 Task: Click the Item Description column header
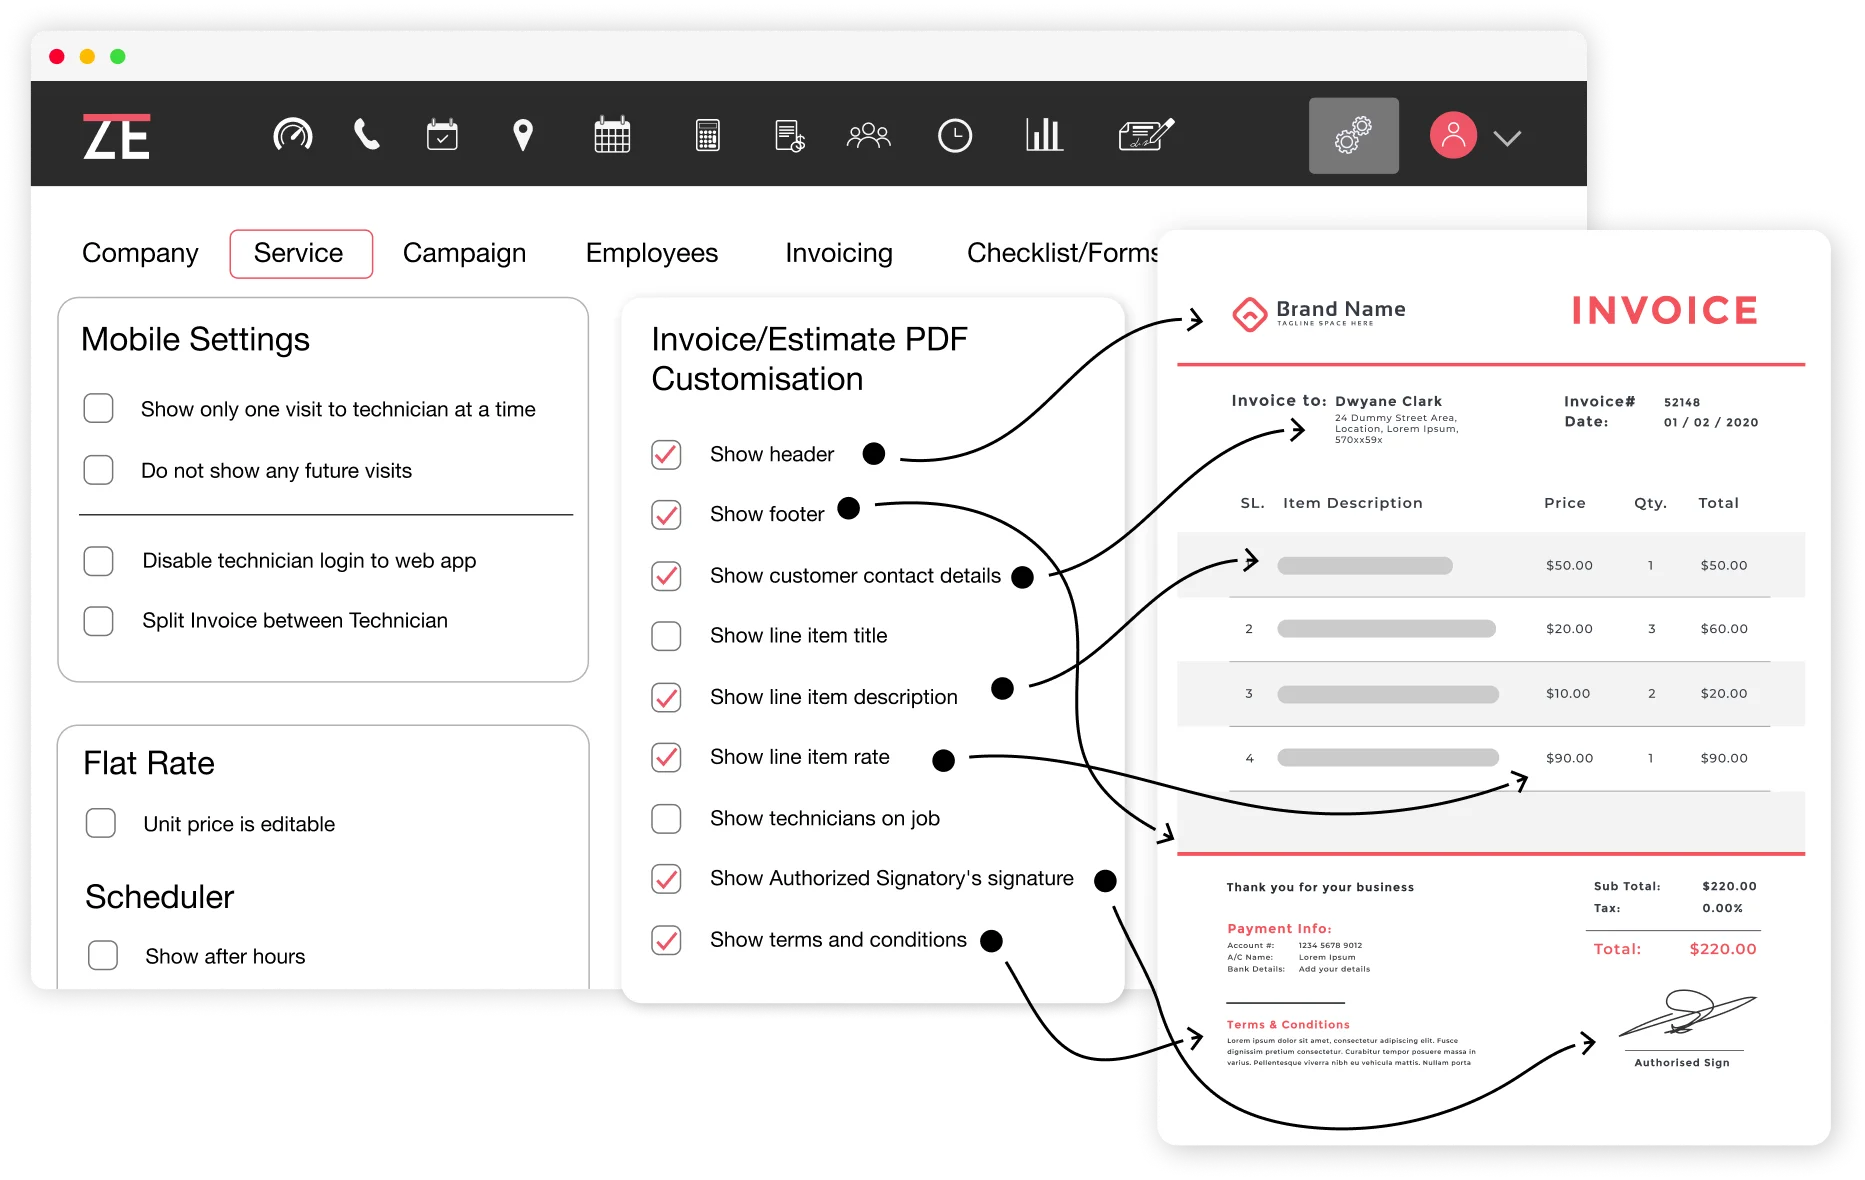pos(1352,503)
